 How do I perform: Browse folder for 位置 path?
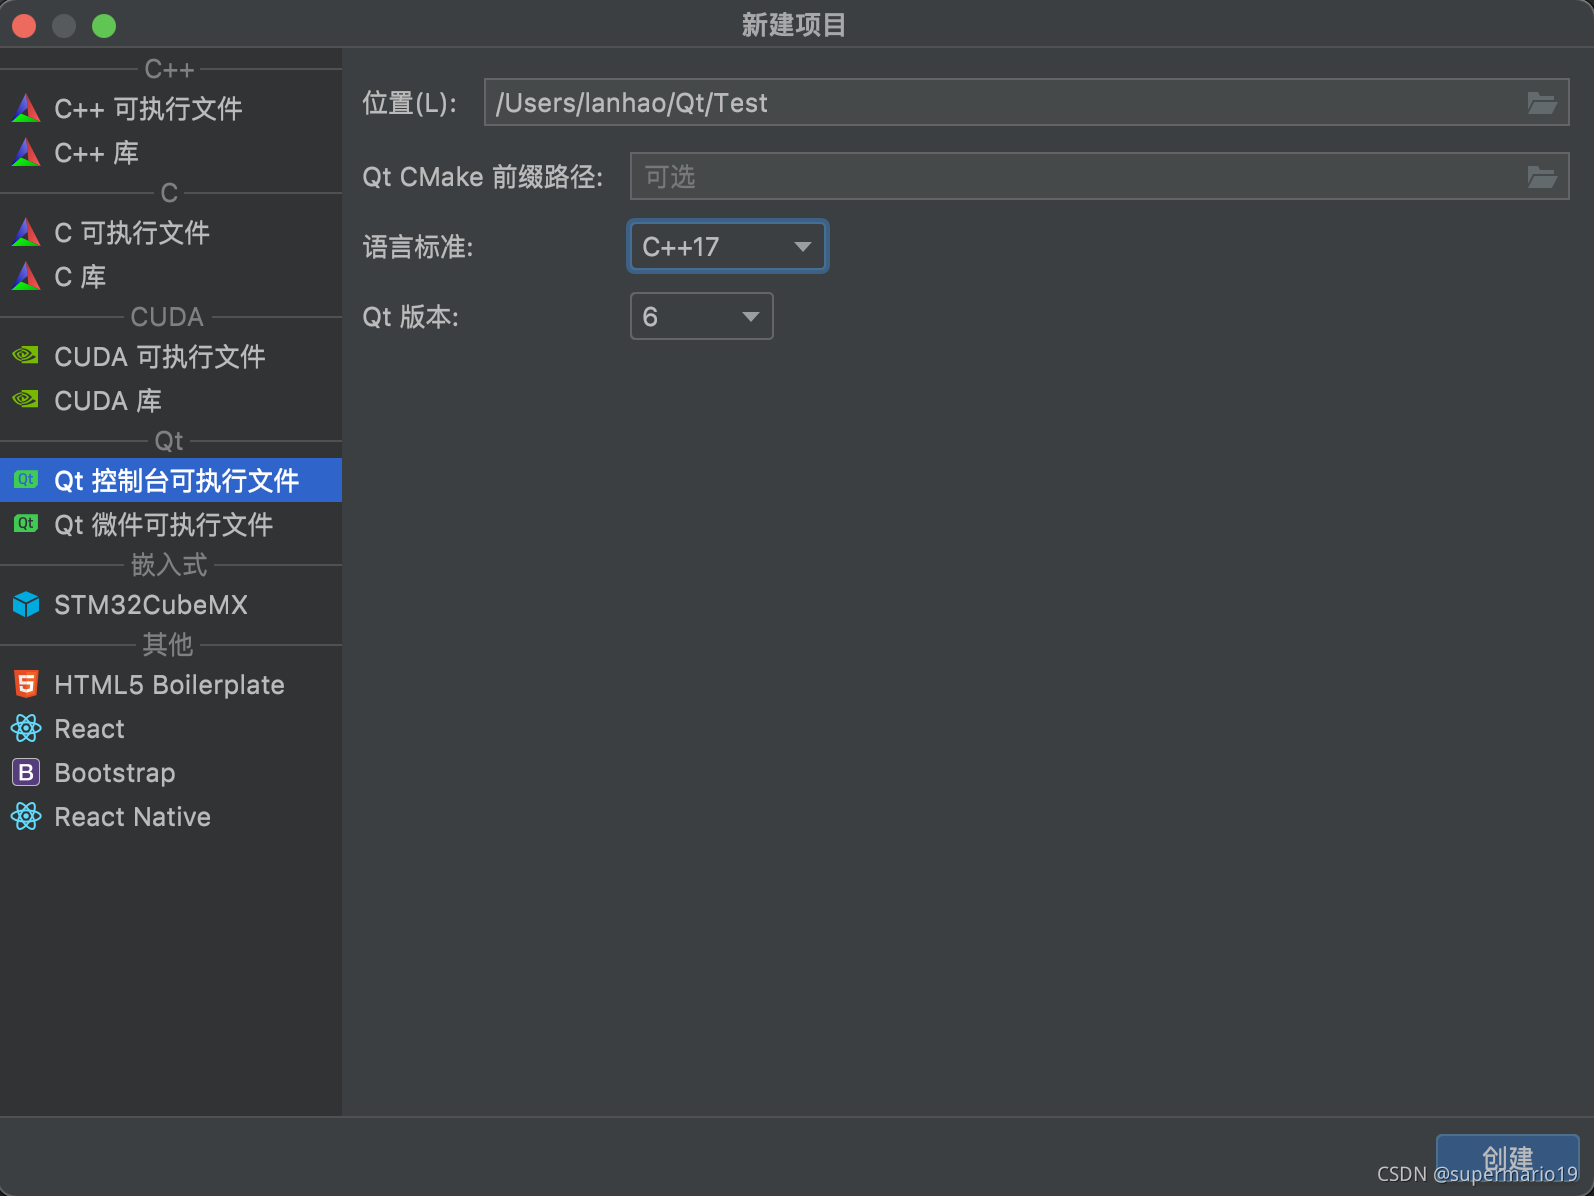pyautogui.click(x=1542, y=103)
